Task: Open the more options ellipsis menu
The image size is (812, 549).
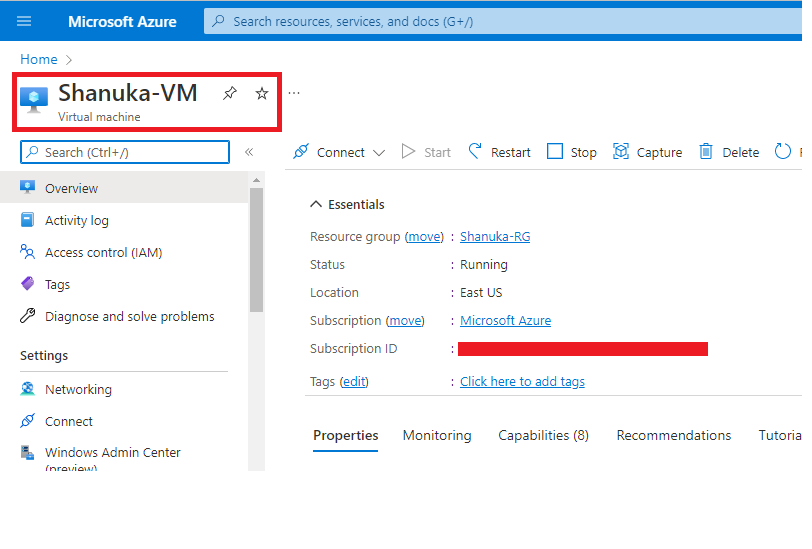Action: [x=294, y=93]
